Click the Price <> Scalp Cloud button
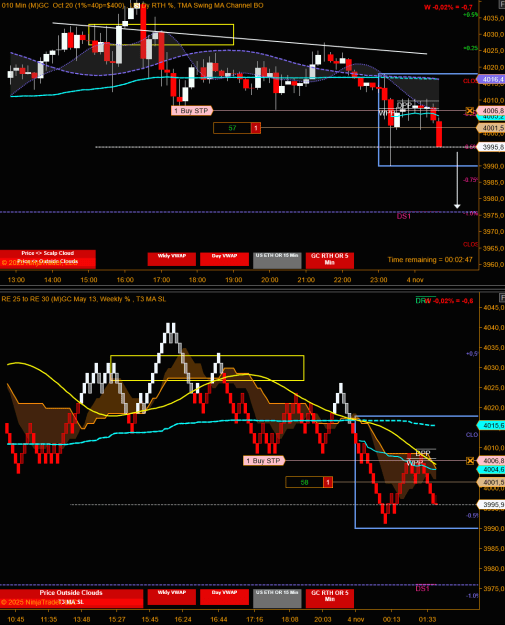The image size is (505, 625). coord(48,253)
